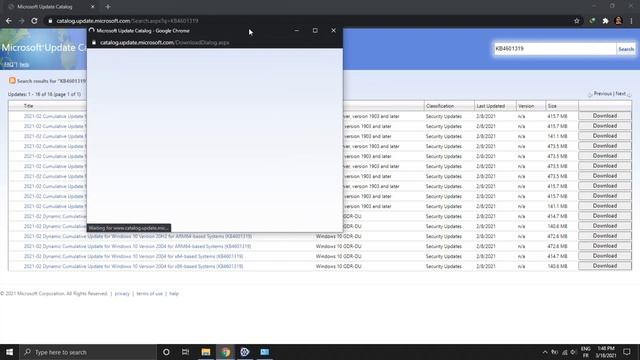Open the volume icon in system tray

click(573, 352)
